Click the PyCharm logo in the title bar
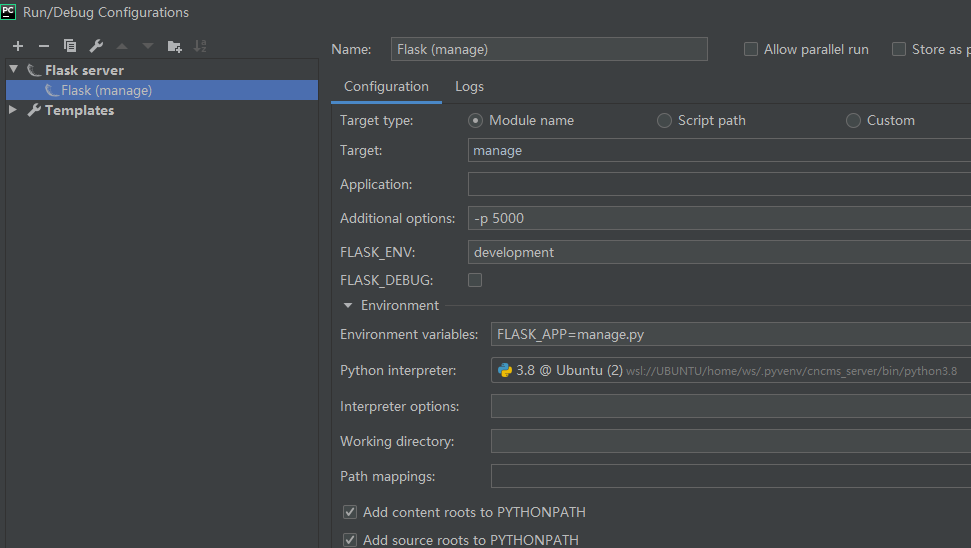 pos(8,12)
